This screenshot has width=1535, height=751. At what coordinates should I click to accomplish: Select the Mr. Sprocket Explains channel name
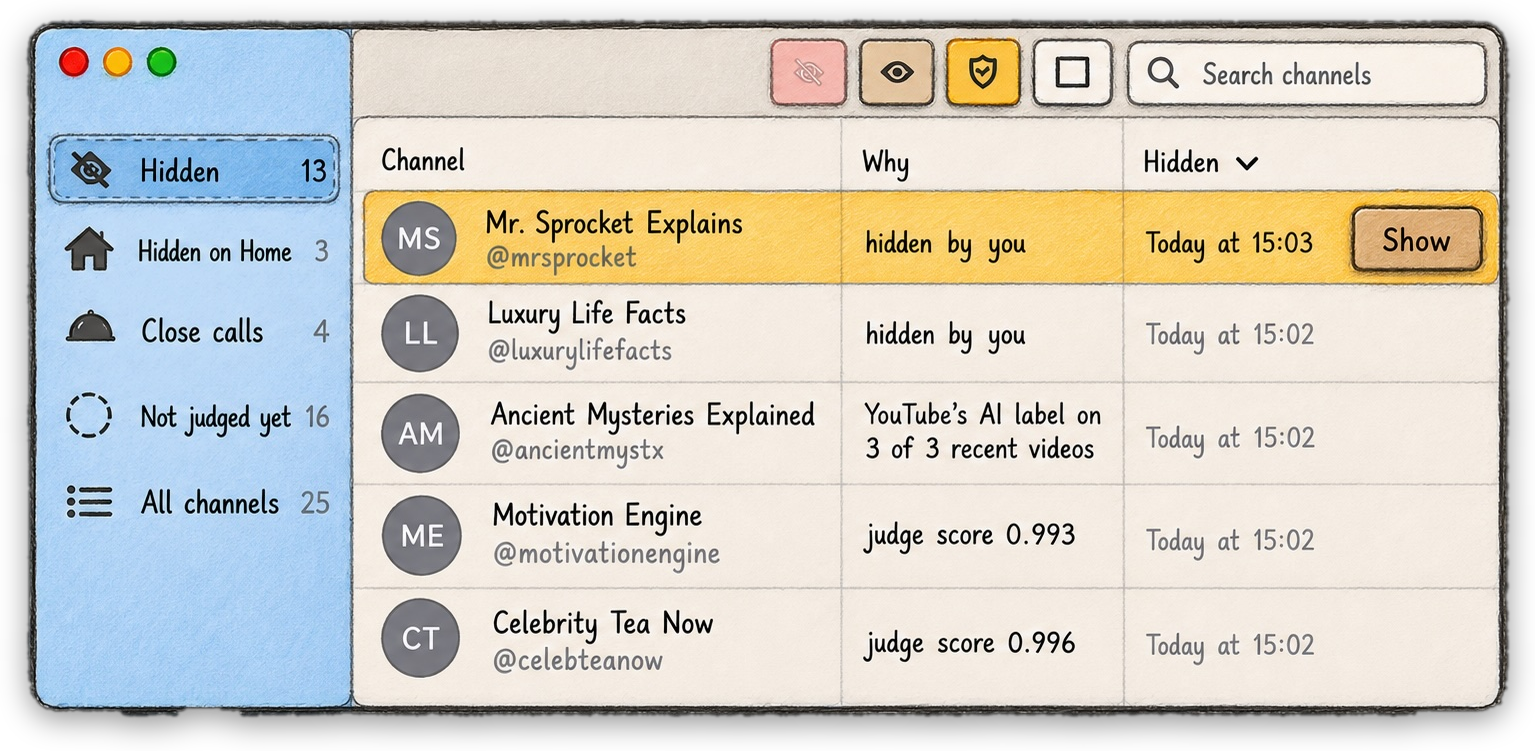(x=614, y=222)
